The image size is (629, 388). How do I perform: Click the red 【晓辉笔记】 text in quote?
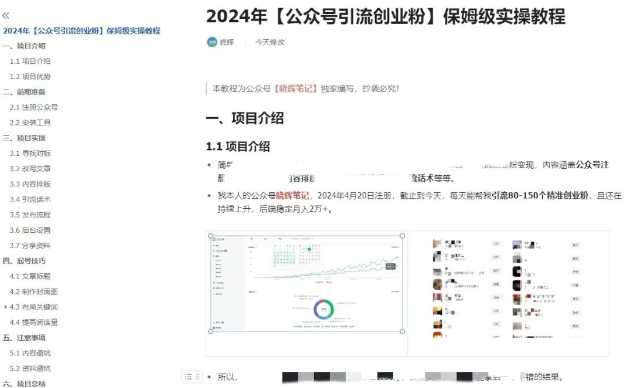coord(296,88)
